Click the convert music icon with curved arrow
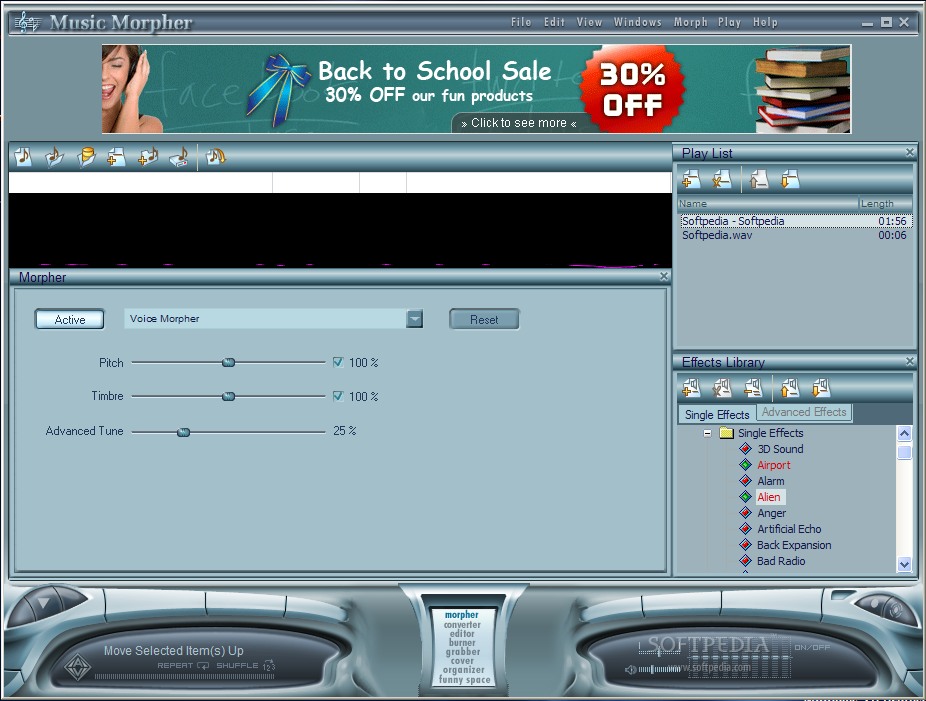This screenshot has width=926, height=701. (x=215, y=157)
